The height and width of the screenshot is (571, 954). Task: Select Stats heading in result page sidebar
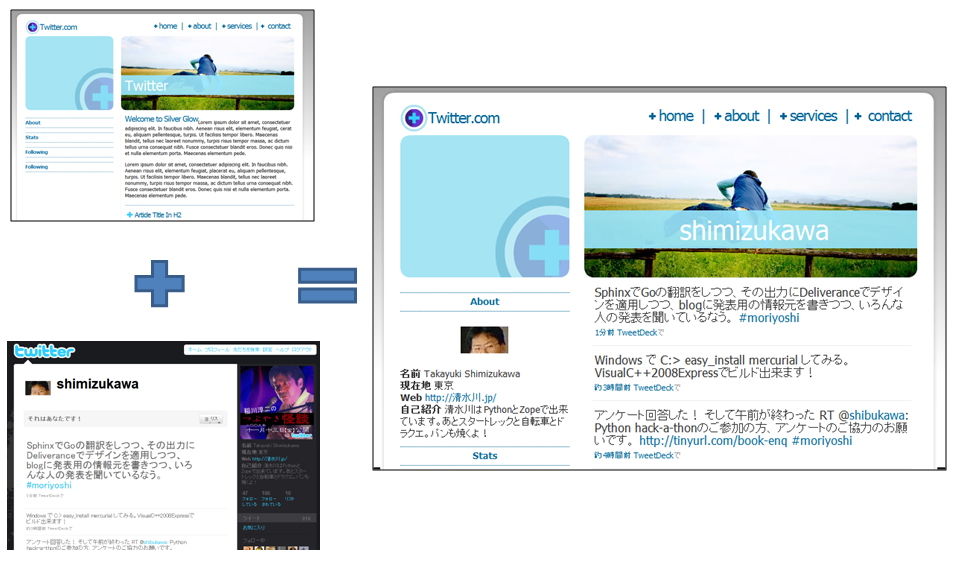click(x=485, y=455)
